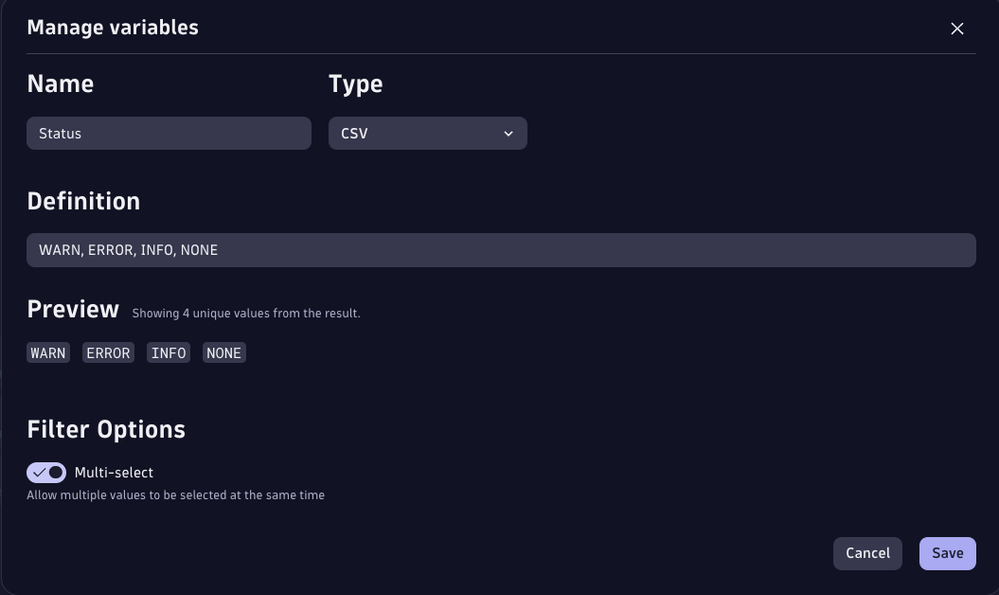Screen dimensions: 999x595
Task: Click the Filter Options heading
Action: coord(106,429)
